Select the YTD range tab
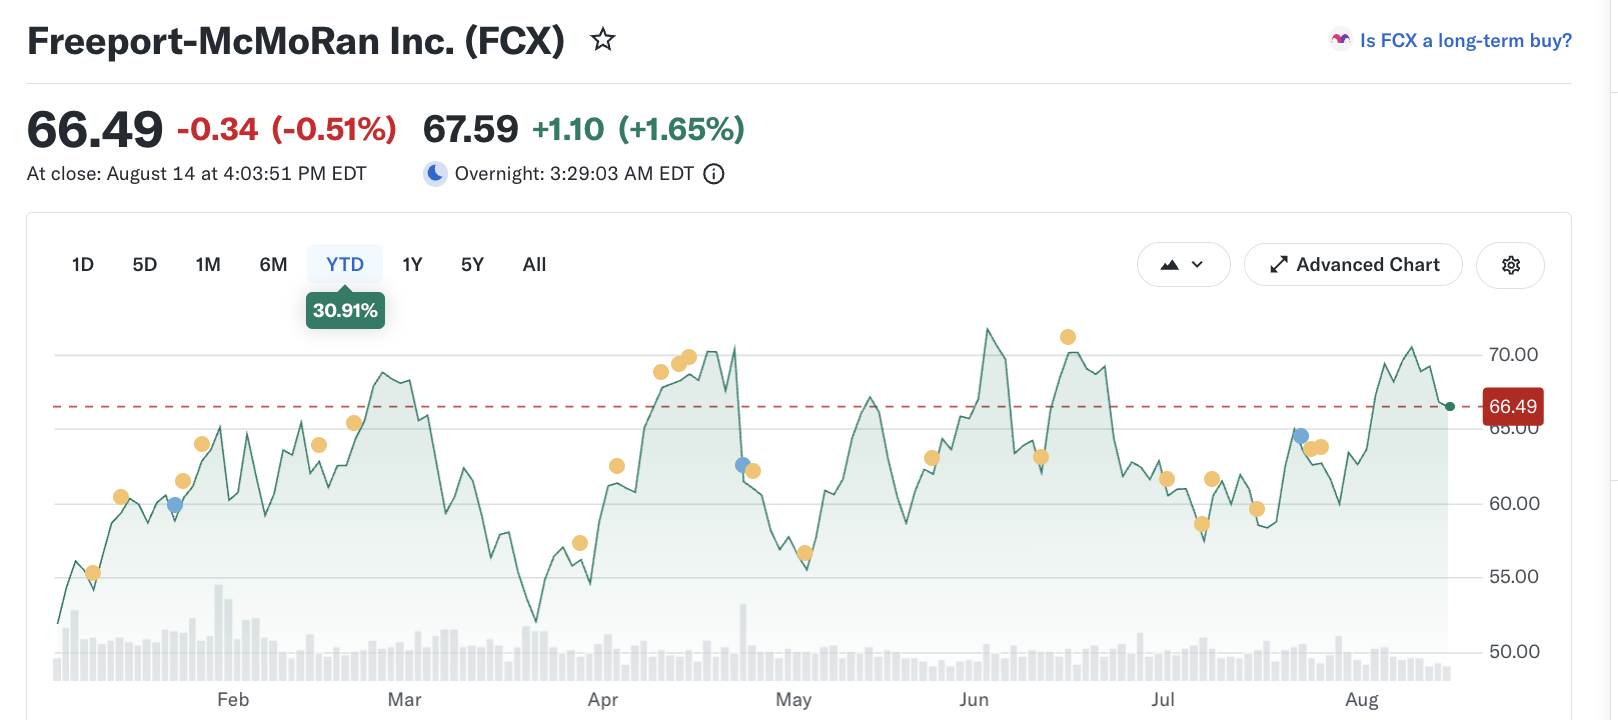The height and width of the screenshot is (720, 1618). (345, 265)
